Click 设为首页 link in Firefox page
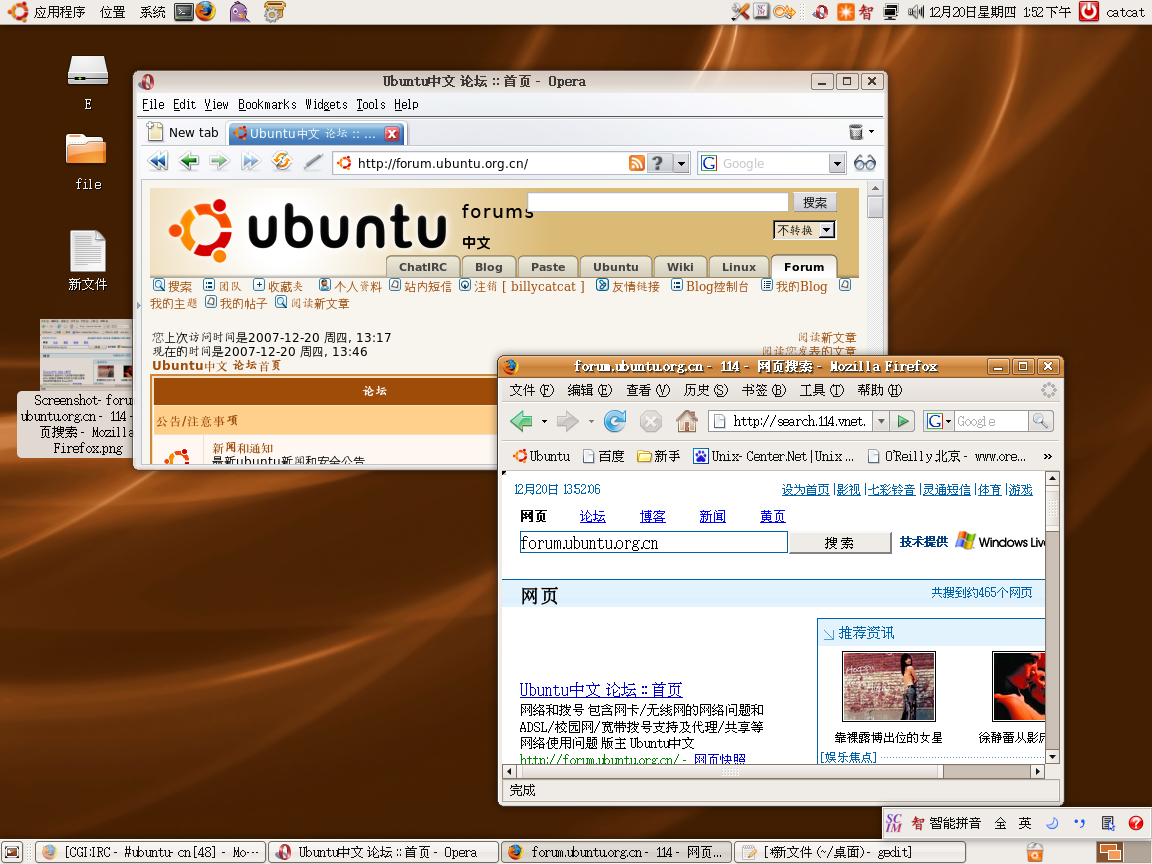Image resolution: width=1152 pixels, height=864 pixels. coord(805,489)
